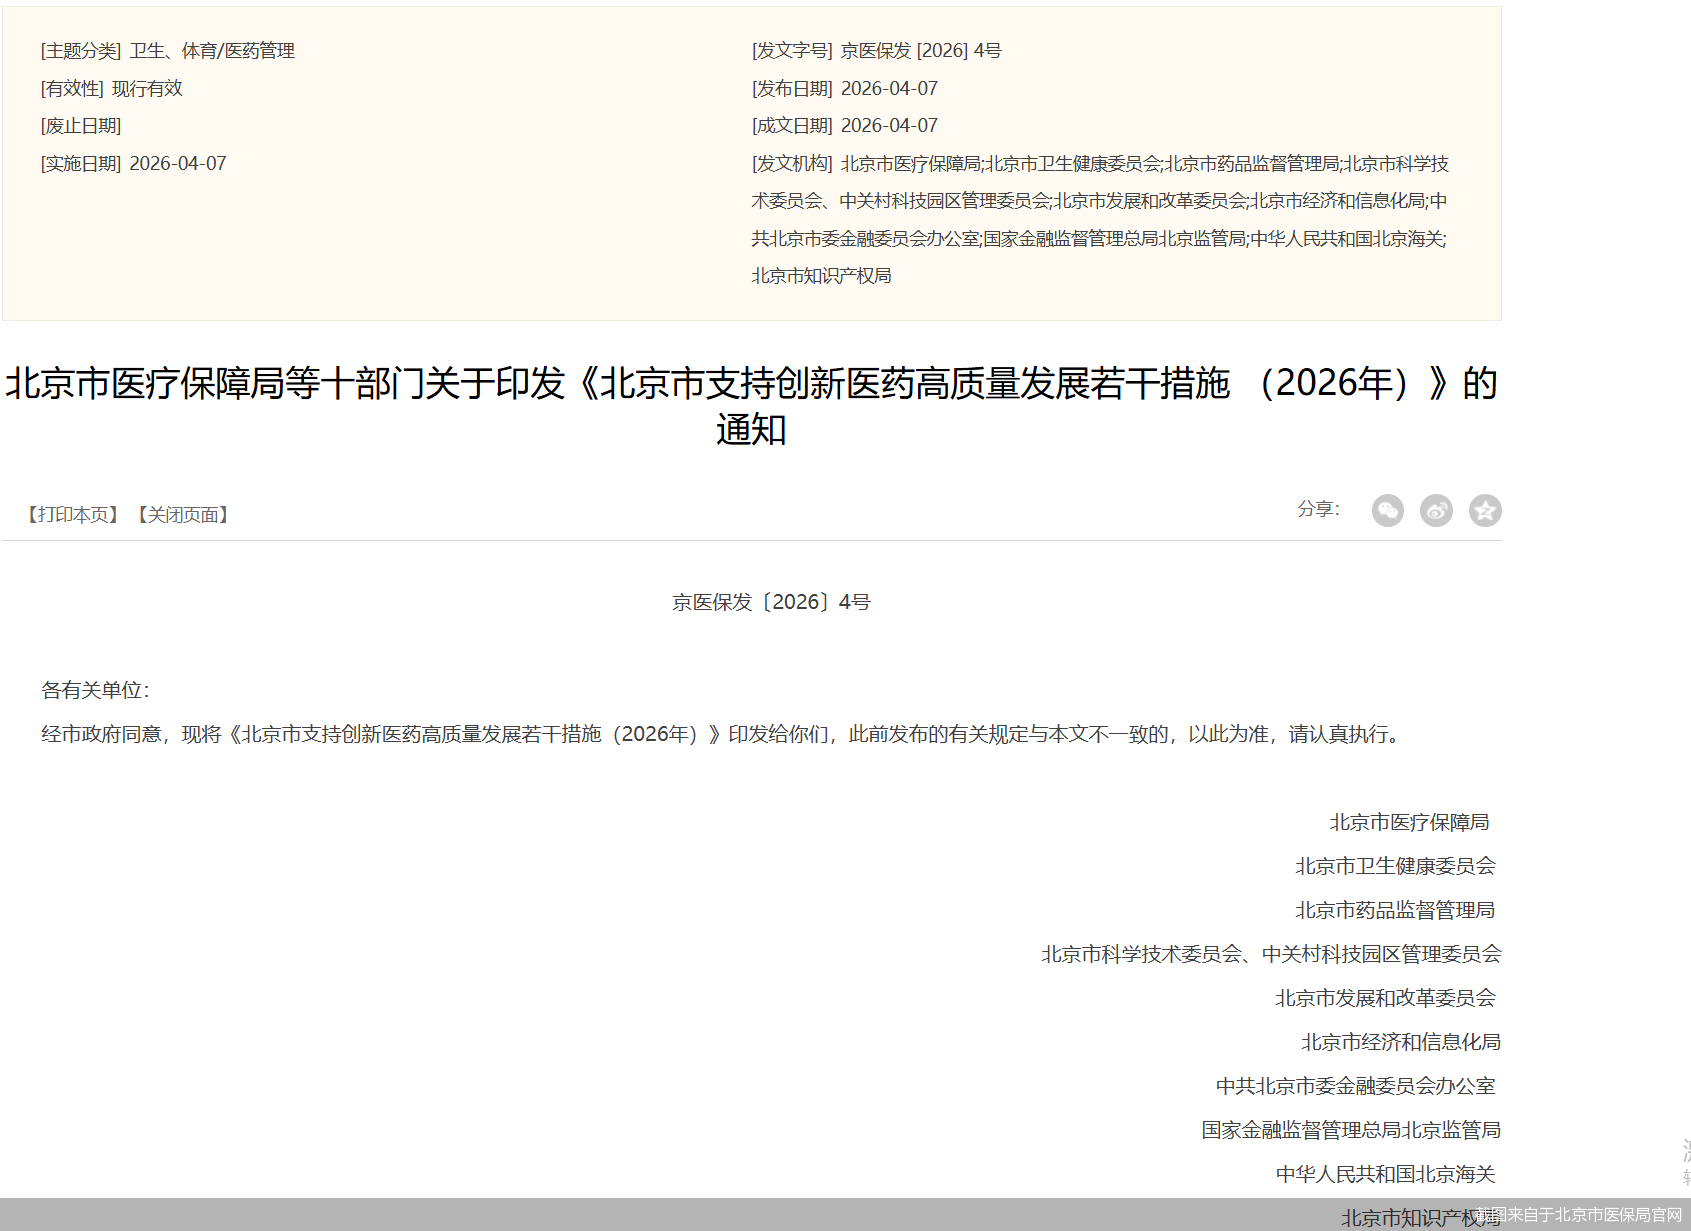Screen dimensions: 1691x1231
Task: Click the 实施日期 implementation date entry
Action: point(132,162)
